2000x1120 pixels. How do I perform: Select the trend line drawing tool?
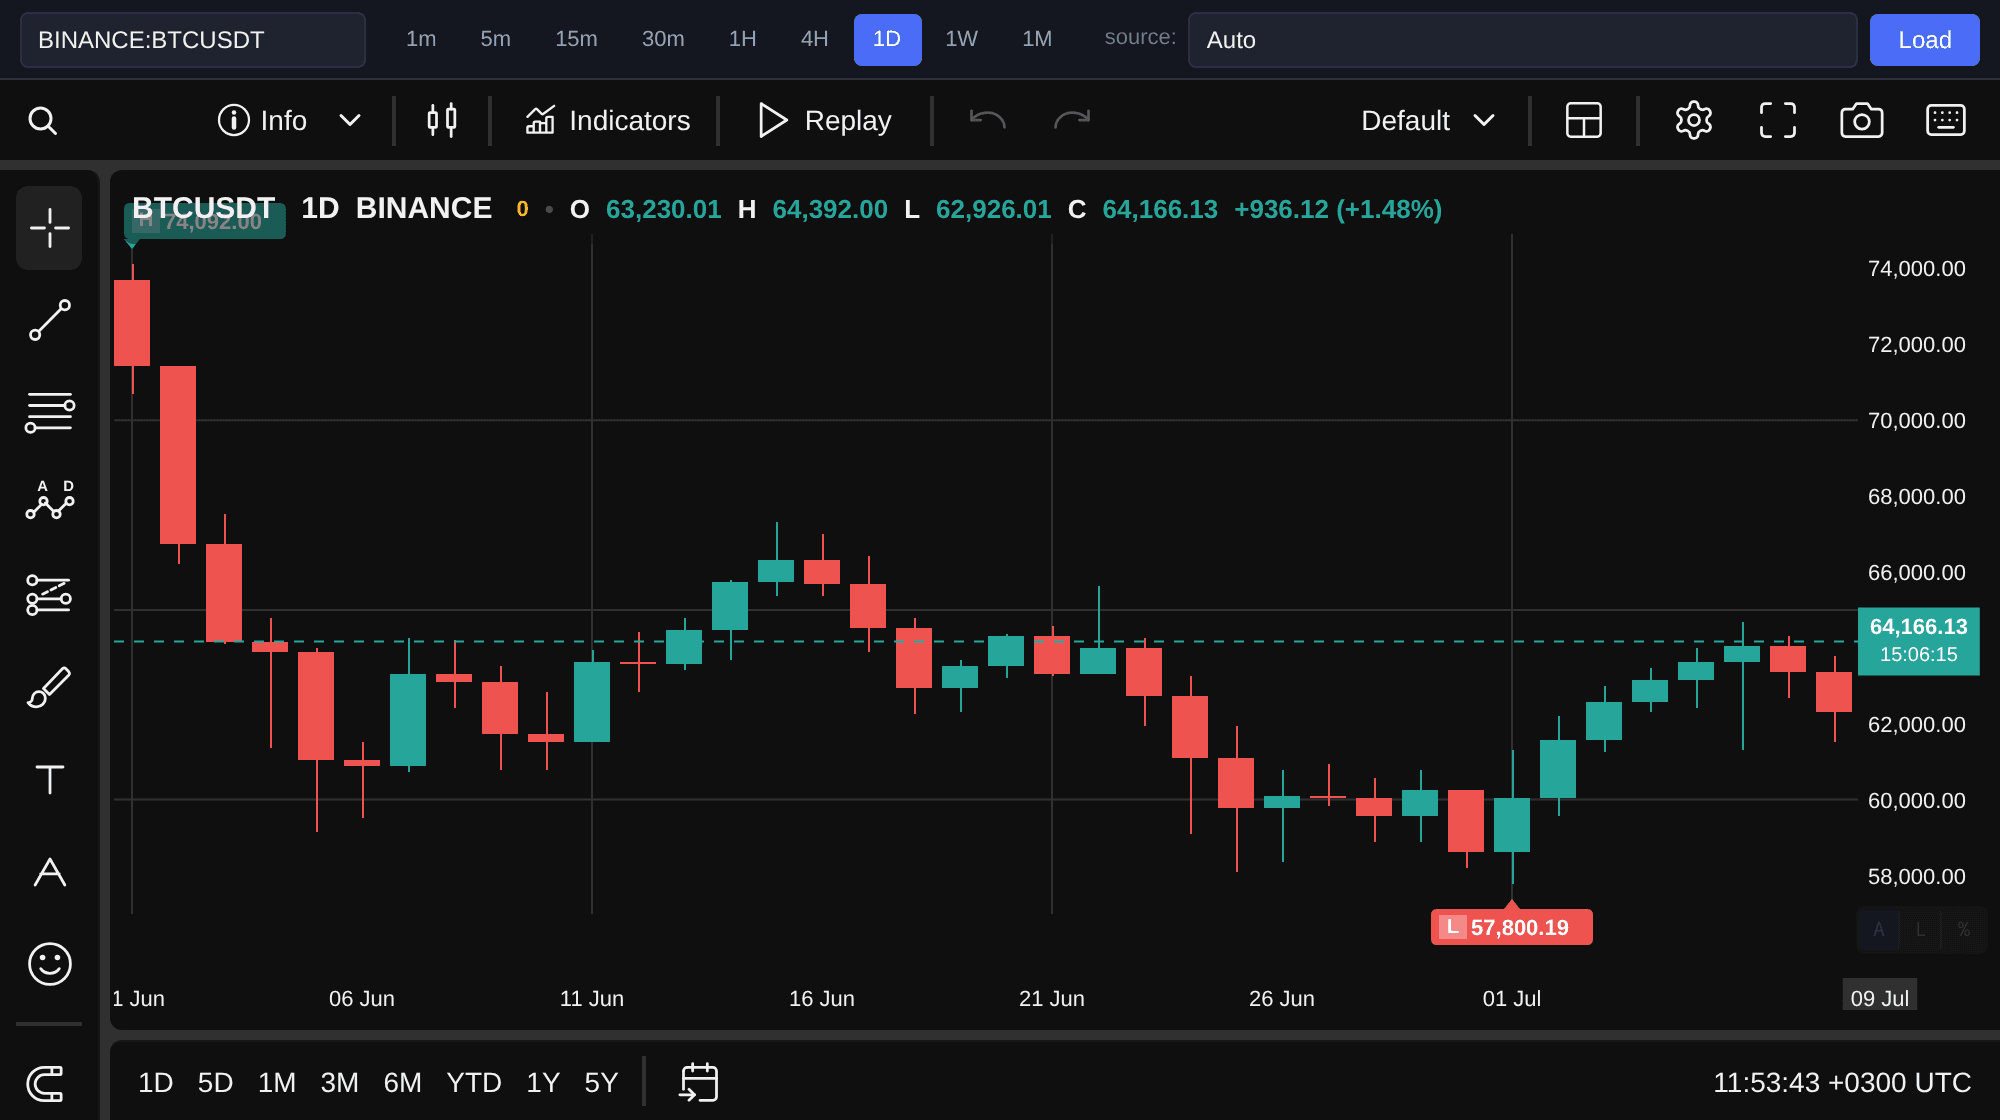(49, 320)
